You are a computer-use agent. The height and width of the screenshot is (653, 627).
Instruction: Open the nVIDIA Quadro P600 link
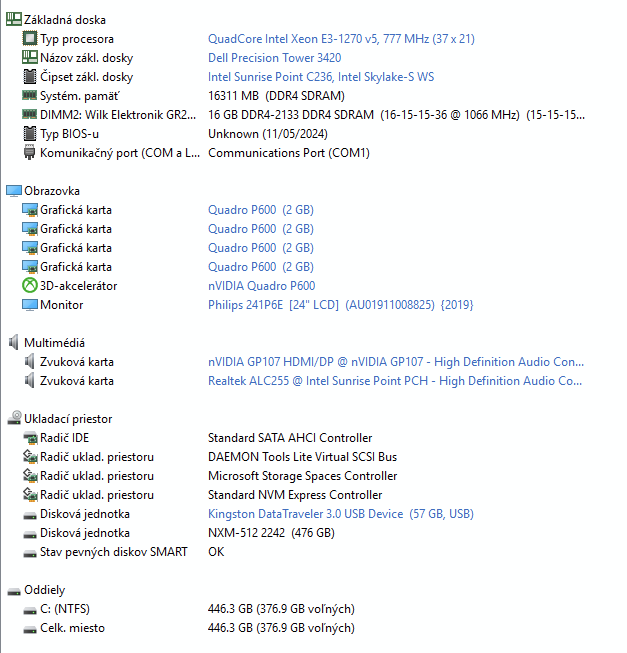tap(261, 286)
